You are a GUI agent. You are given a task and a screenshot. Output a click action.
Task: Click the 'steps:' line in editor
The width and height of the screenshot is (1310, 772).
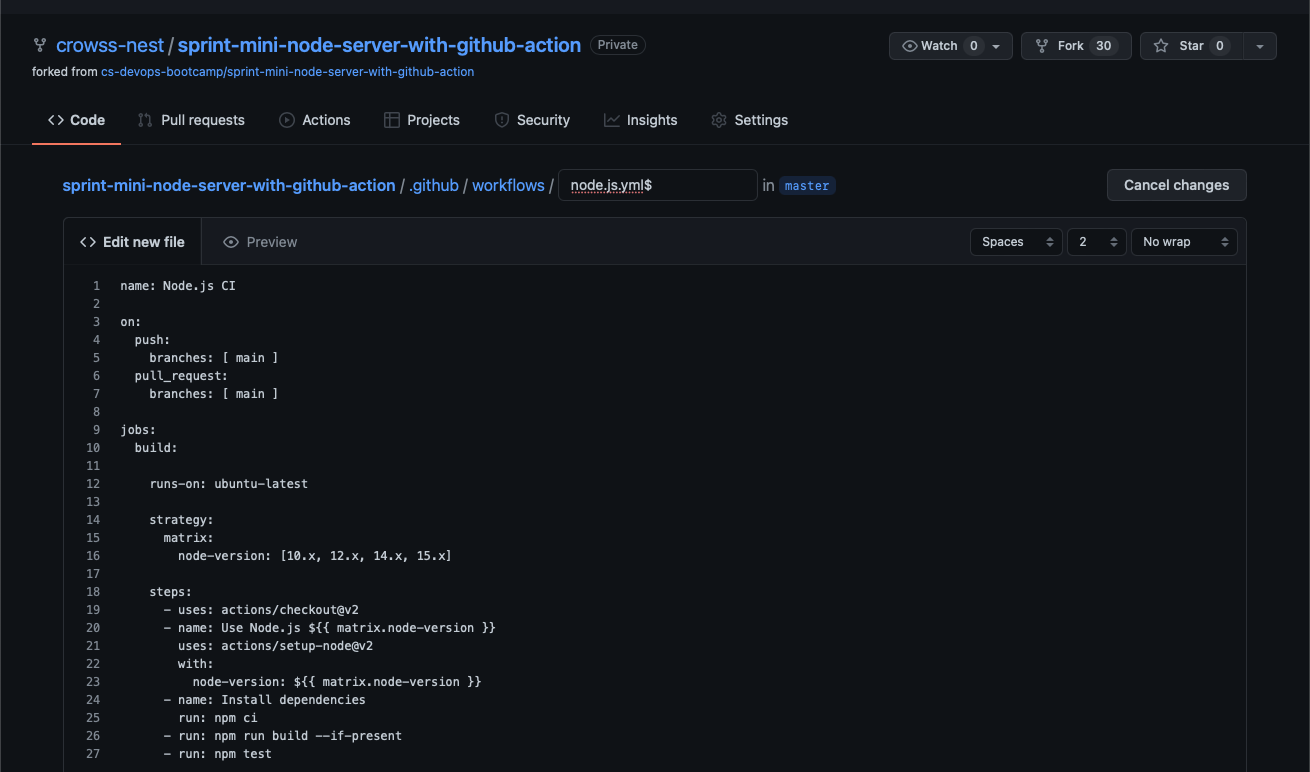[170, 592]
